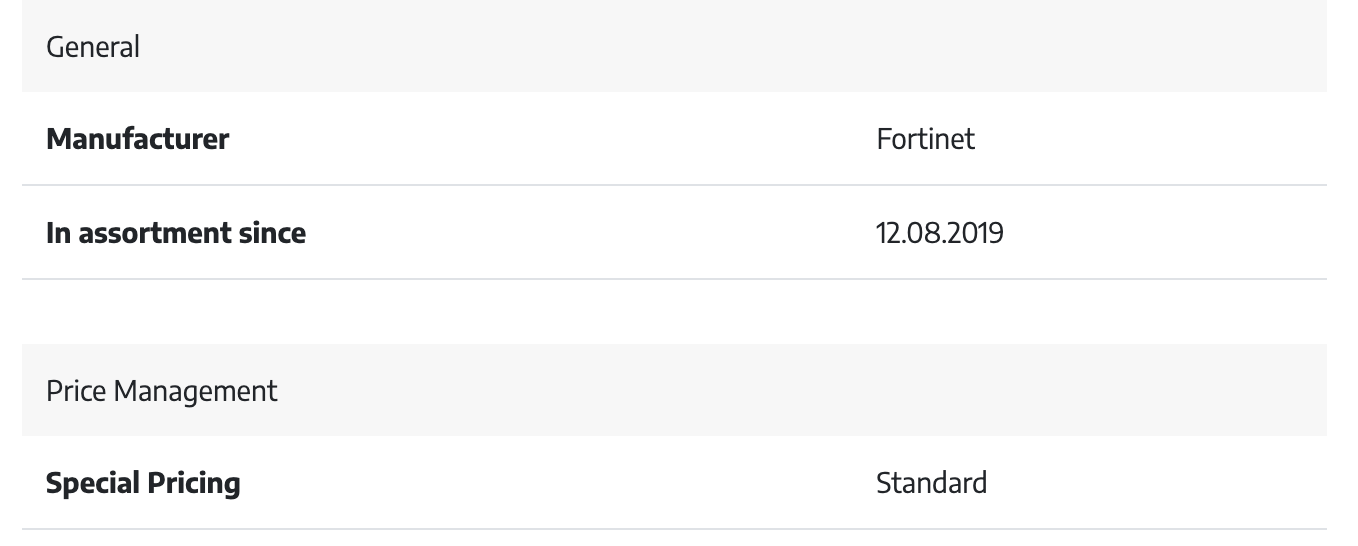Image resolution: width=1358 pixels, height=546 pixels.
Task: Click blank area between Manufacturer and Fortinet
Action: [x=550, y=139]
